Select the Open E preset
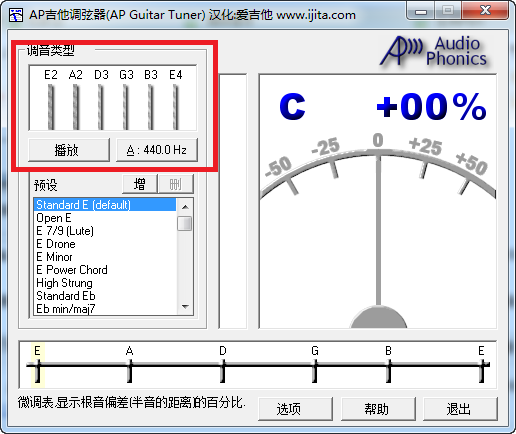 pyautogui.click(x=105, y=218)
